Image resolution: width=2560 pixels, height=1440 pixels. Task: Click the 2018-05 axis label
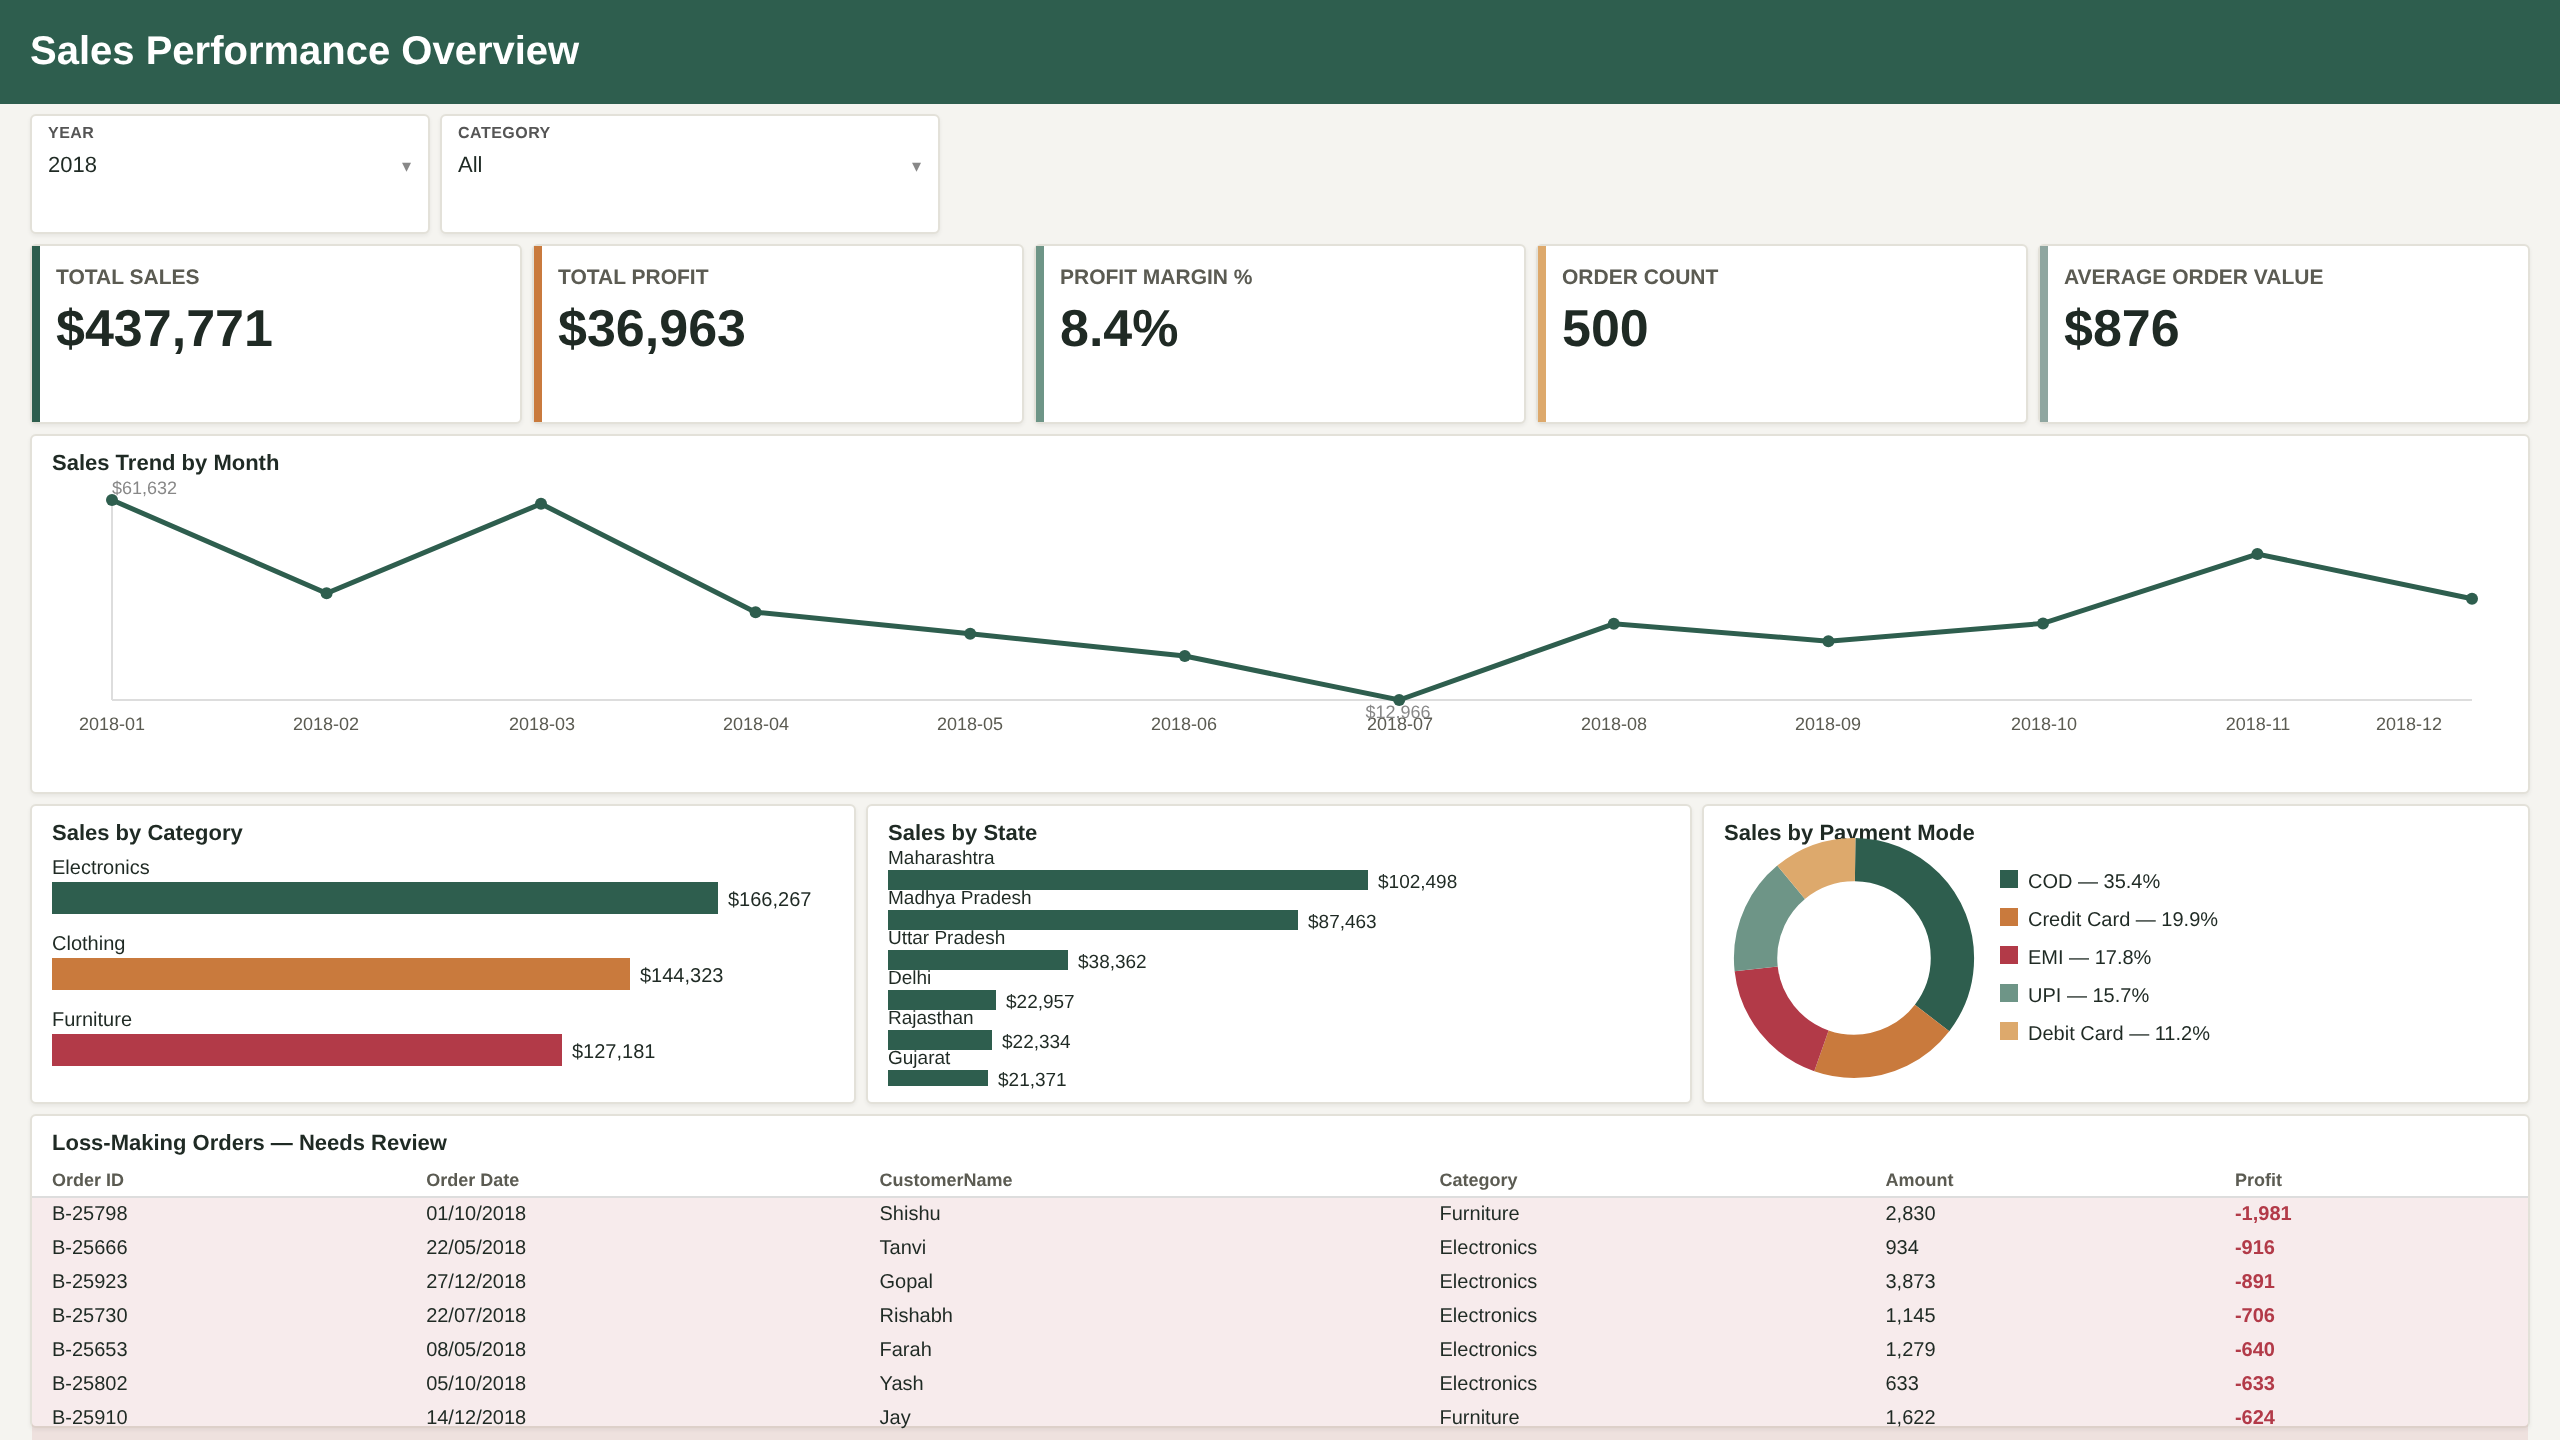coord(970,724)
